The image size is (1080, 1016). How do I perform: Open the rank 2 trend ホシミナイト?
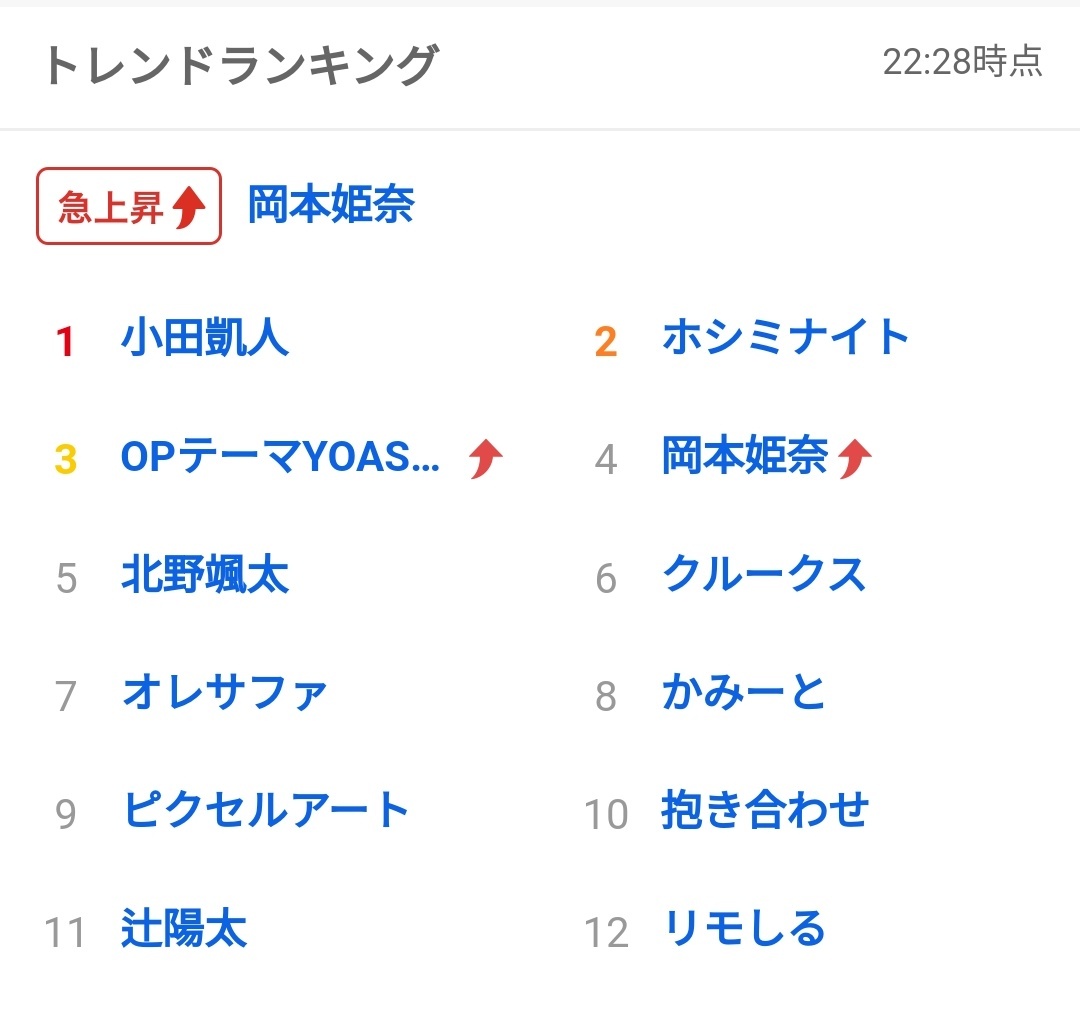tap(786, 339)
